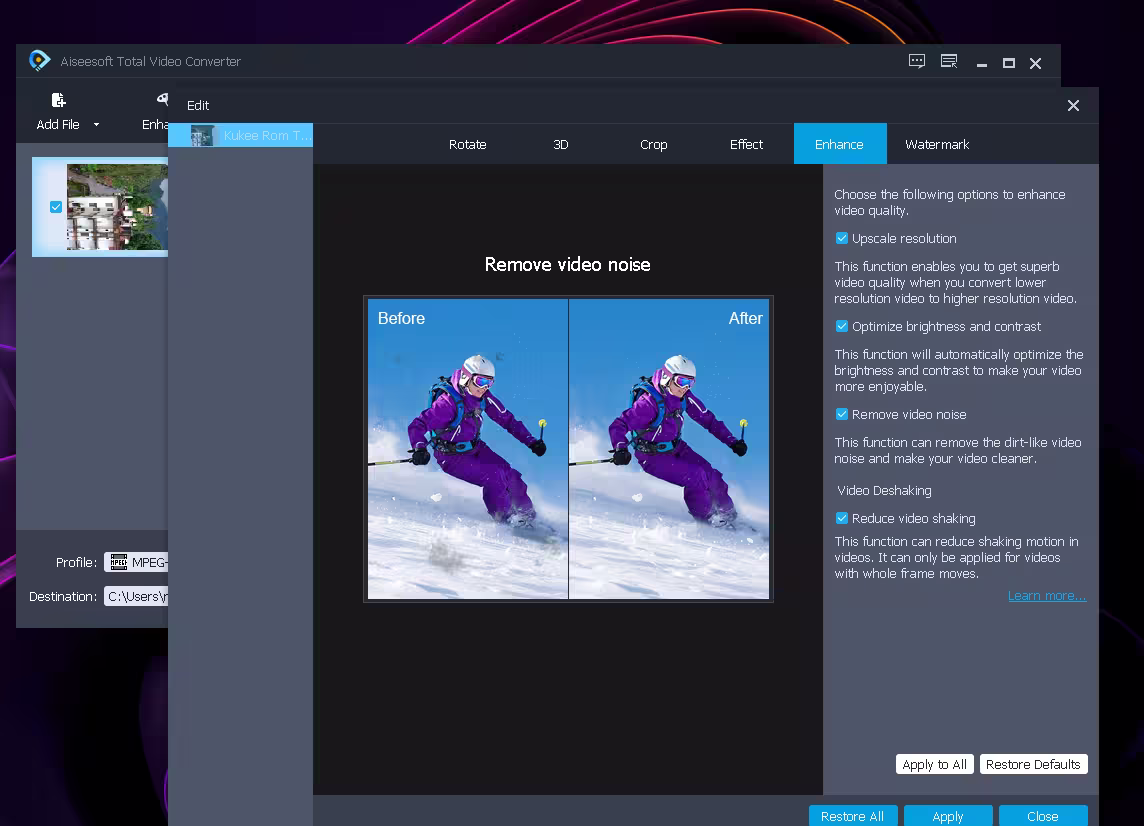Open the Crop tab

point(654,144)
